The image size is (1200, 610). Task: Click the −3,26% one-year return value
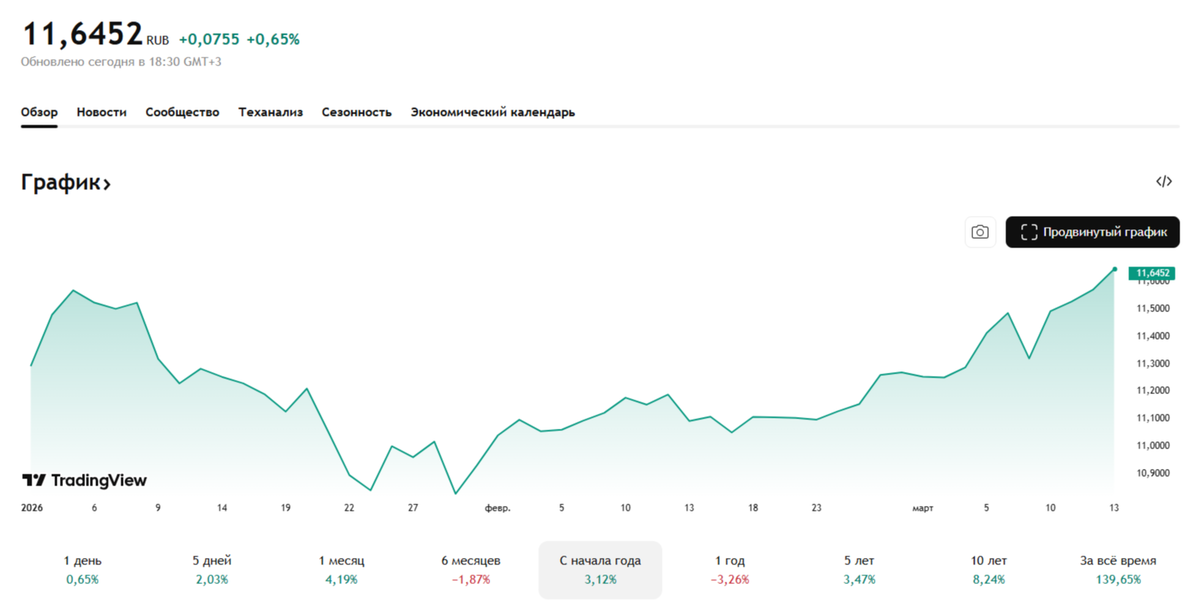[x=730, y=579]
